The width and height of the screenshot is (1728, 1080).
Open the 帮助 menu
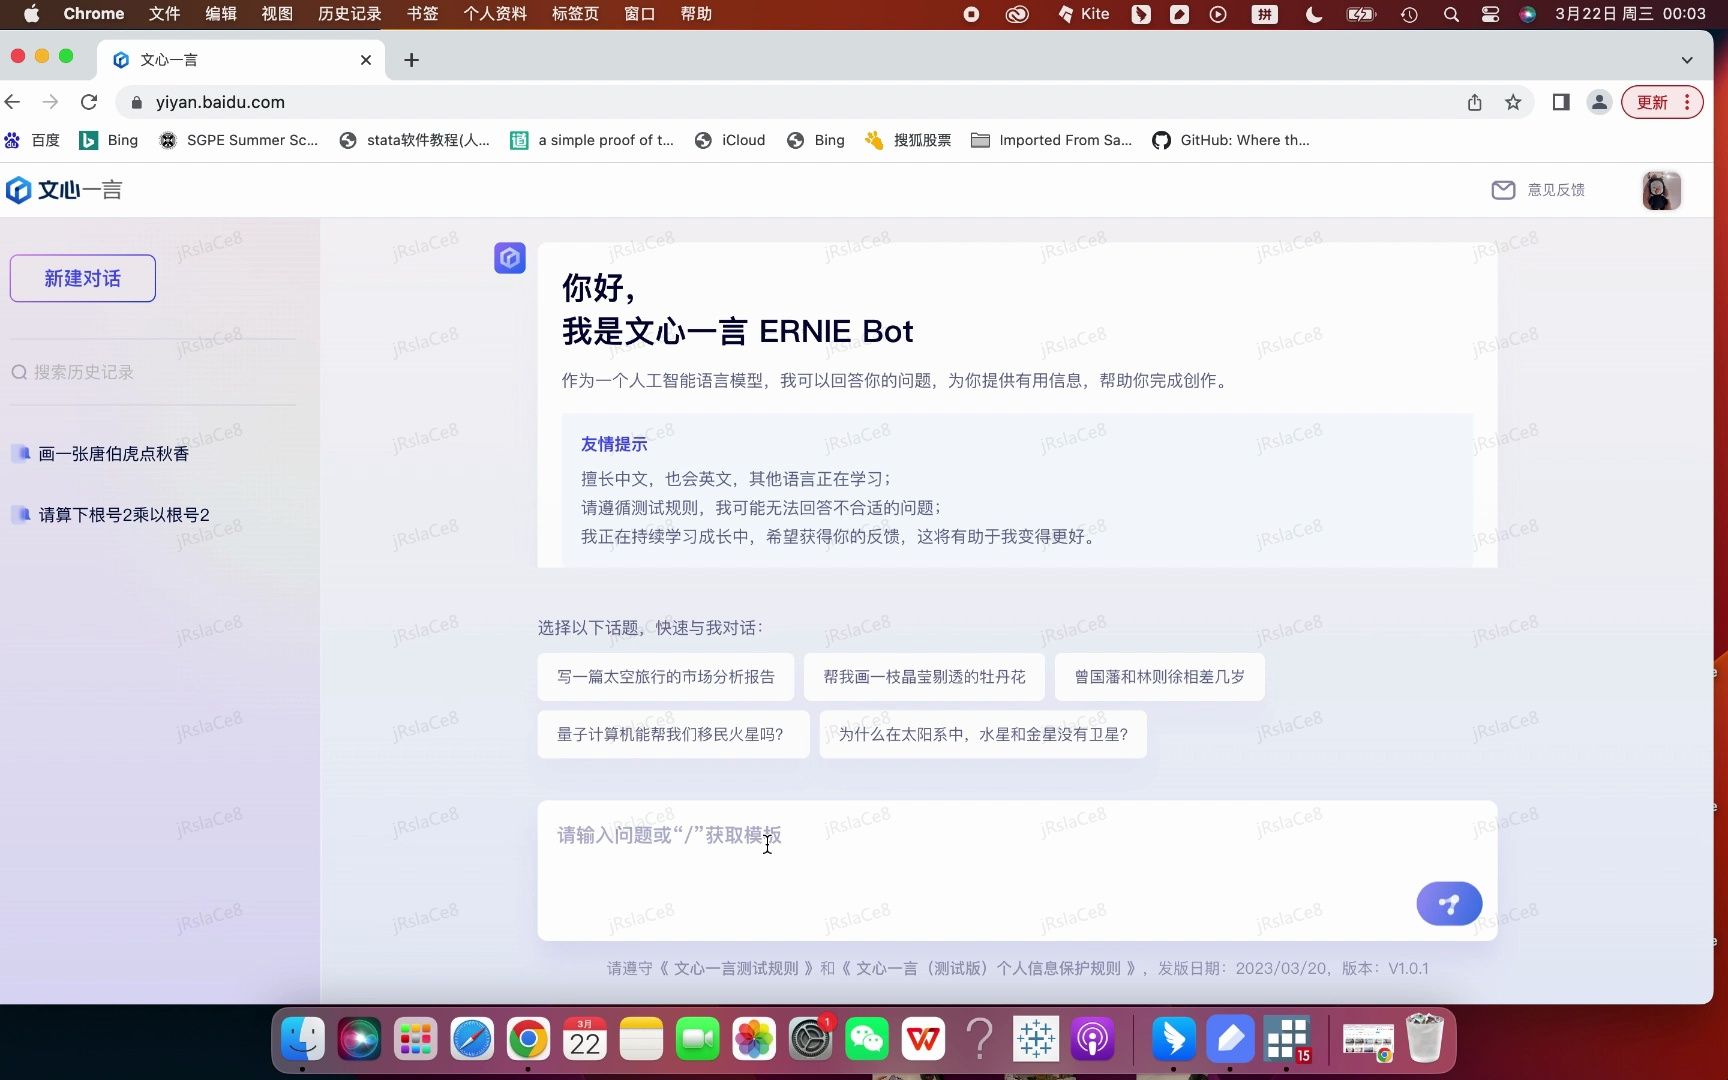coord(696,14)
